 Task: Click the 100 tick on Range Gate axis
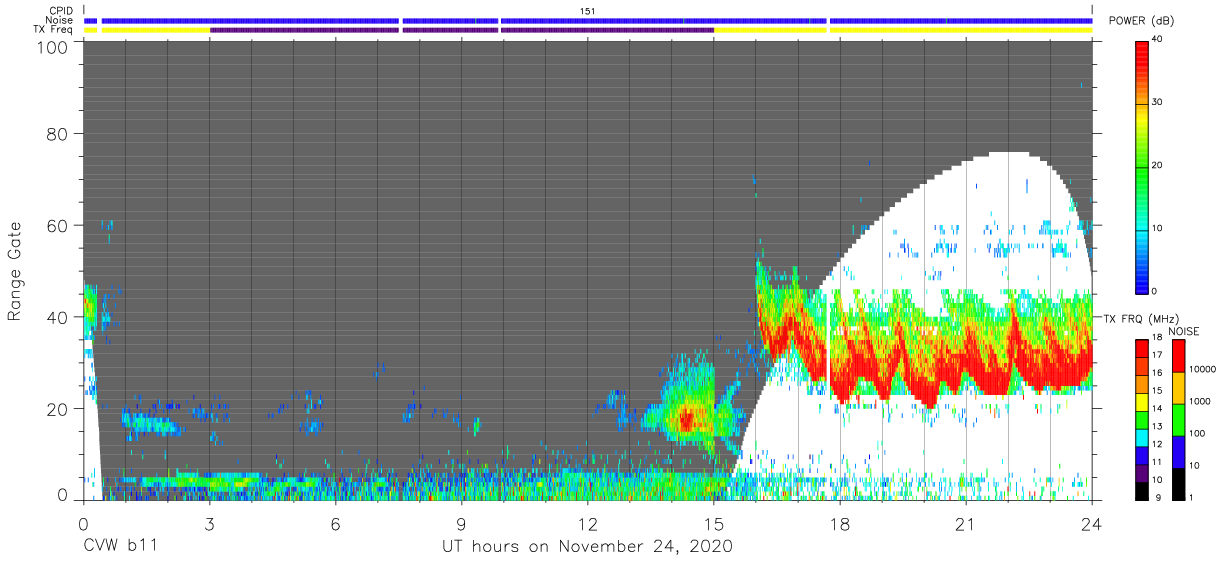(x=54, y=47)
